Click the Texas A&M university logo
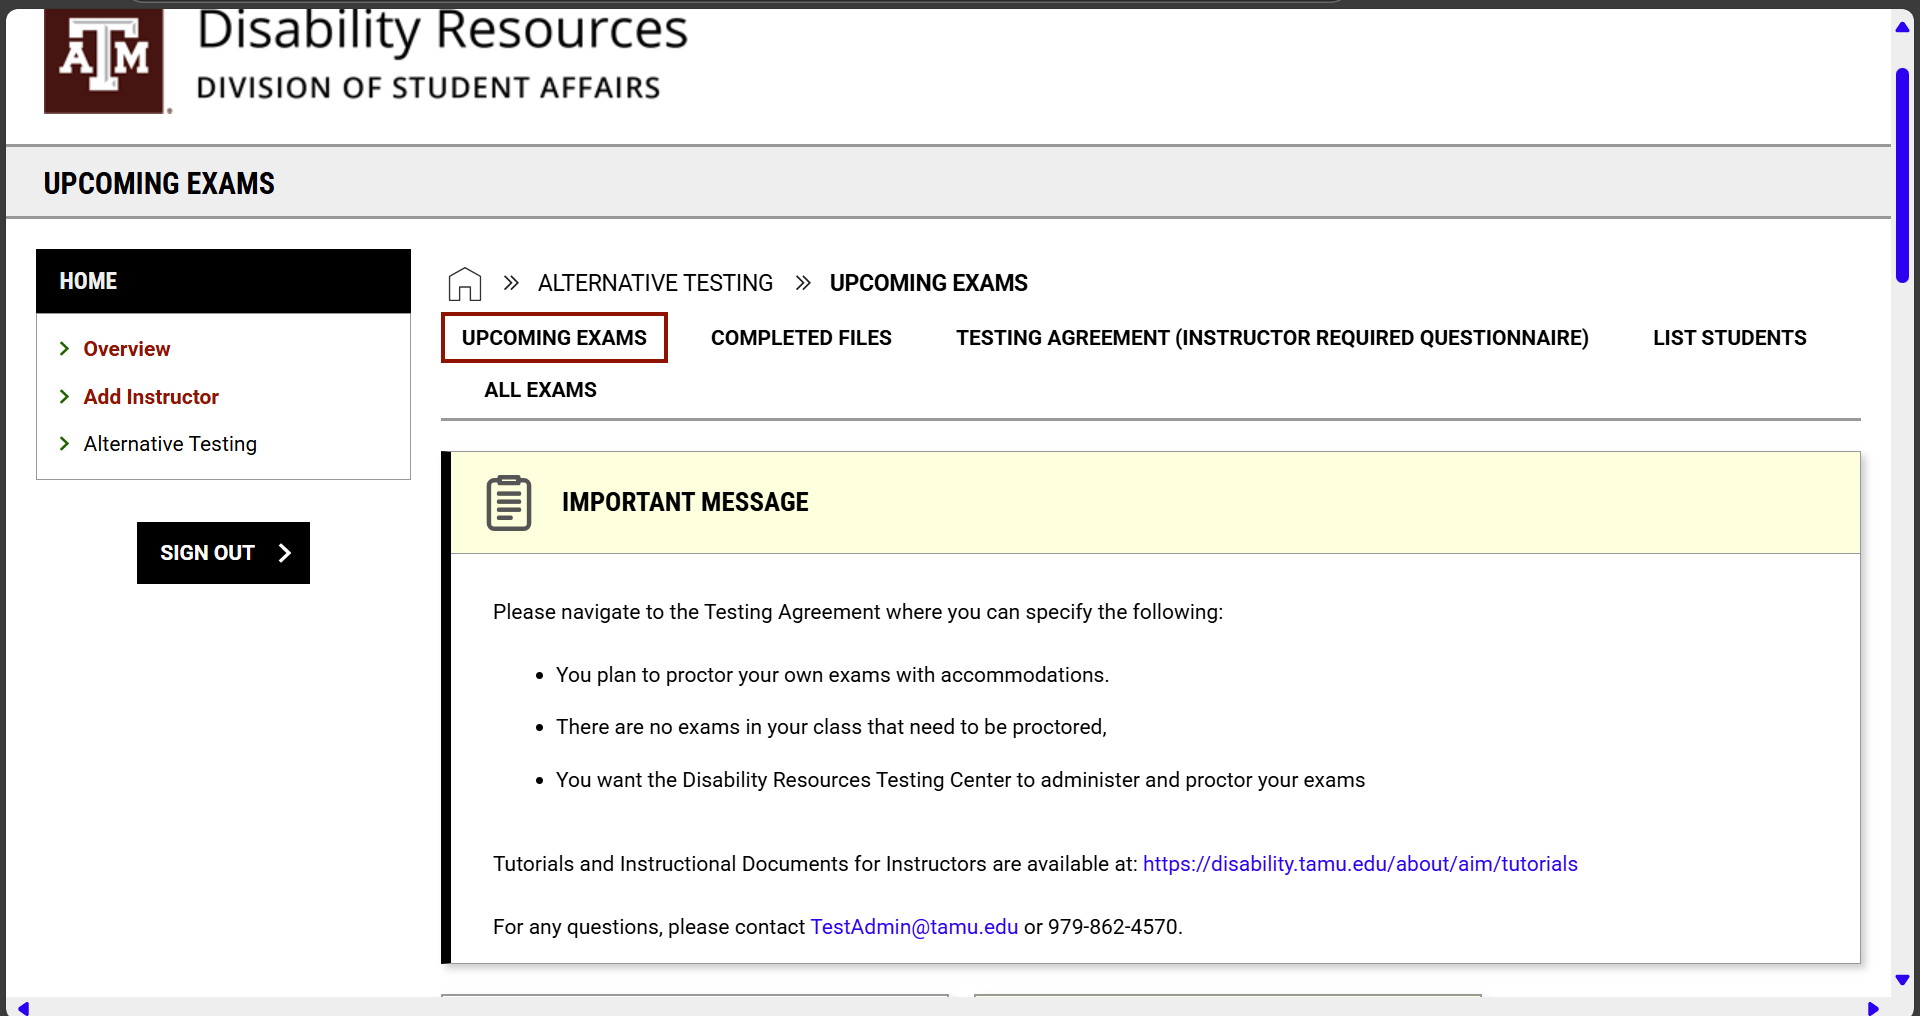This screenshot has width=1920, height=1016. click(105, 61)
